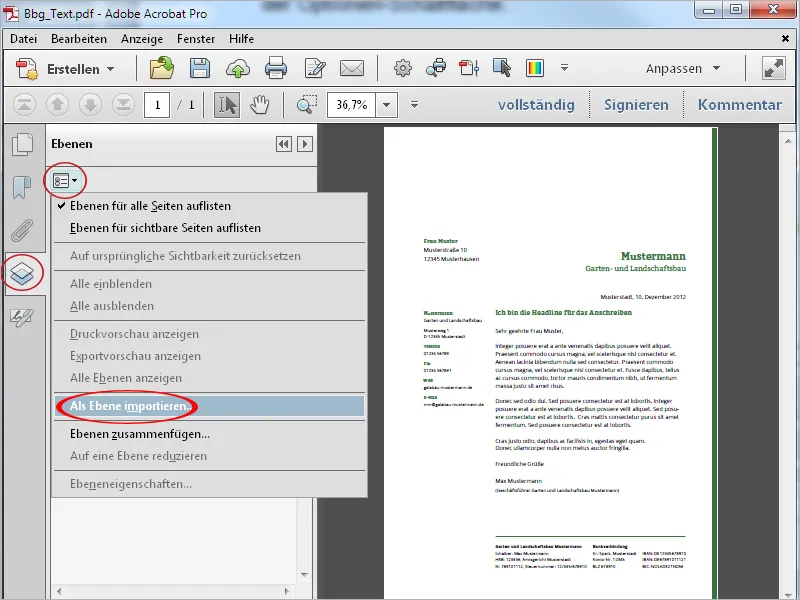
Task: Open the Ebenen options menu button
Action: (65, 180)
